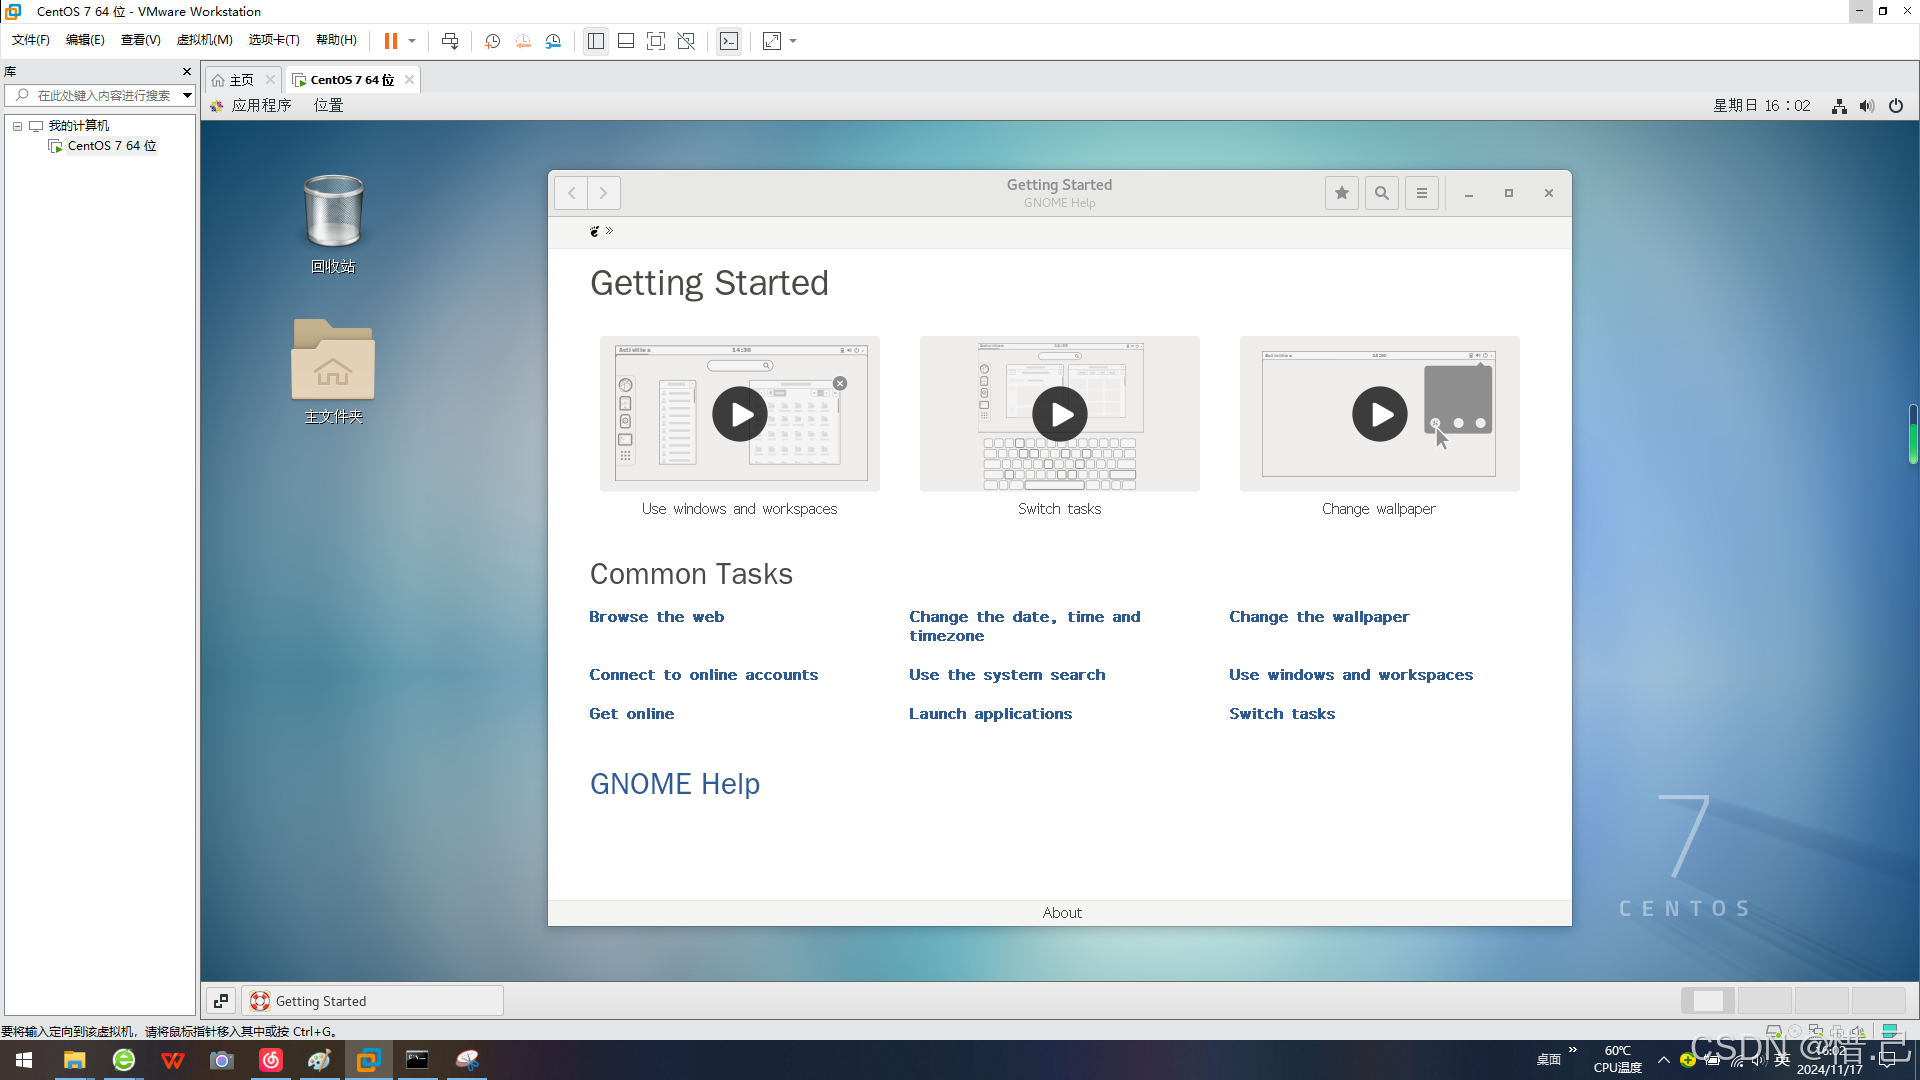Open search in the Help window

[x=1382, y=193]
